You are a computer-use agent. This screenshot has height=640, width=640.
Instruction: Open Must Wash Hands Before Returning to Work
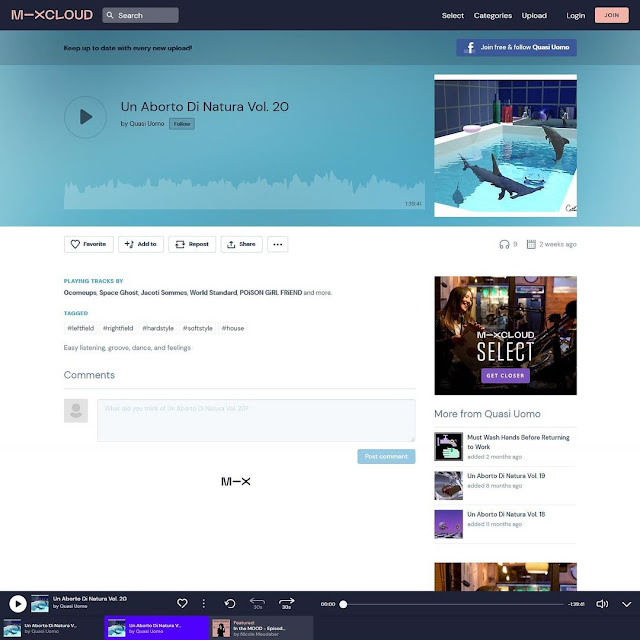518,442
